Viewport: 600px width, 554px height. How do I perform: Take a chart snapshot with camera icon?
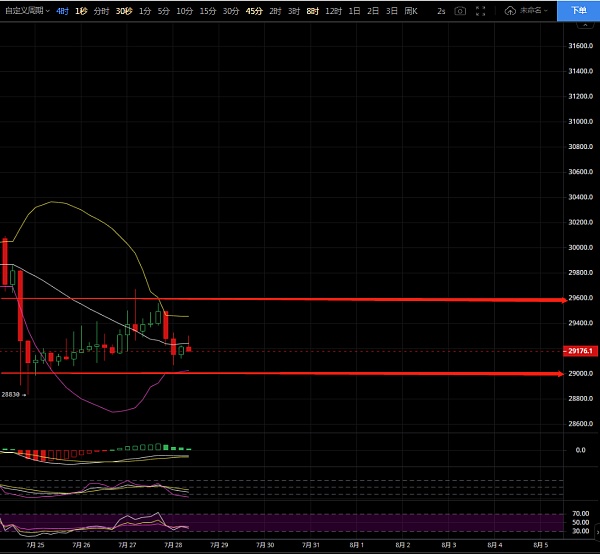460,11
